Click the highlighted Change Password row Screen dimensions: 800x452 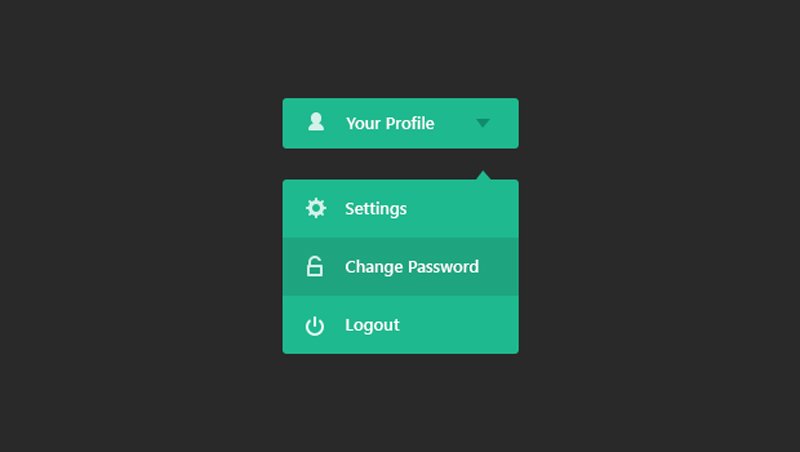pos(401,267)
